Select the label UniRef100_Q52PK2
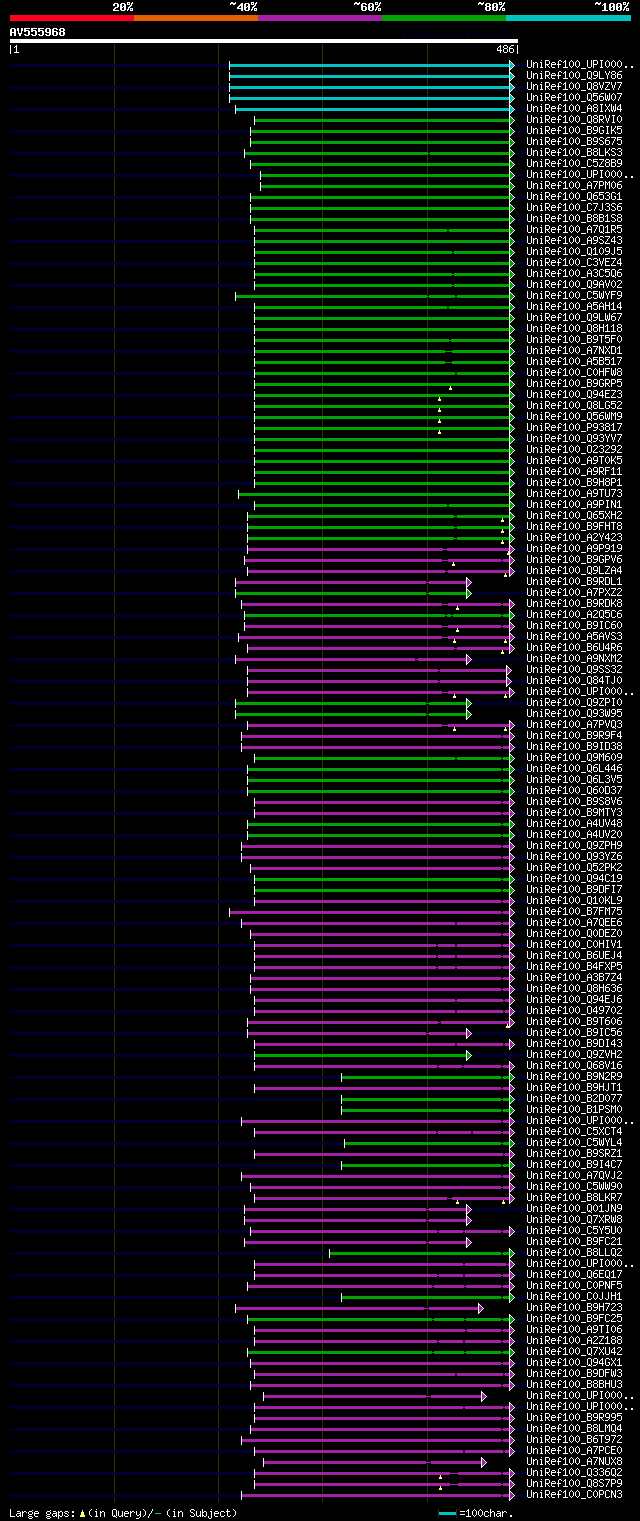 click(x=574, y=867)
